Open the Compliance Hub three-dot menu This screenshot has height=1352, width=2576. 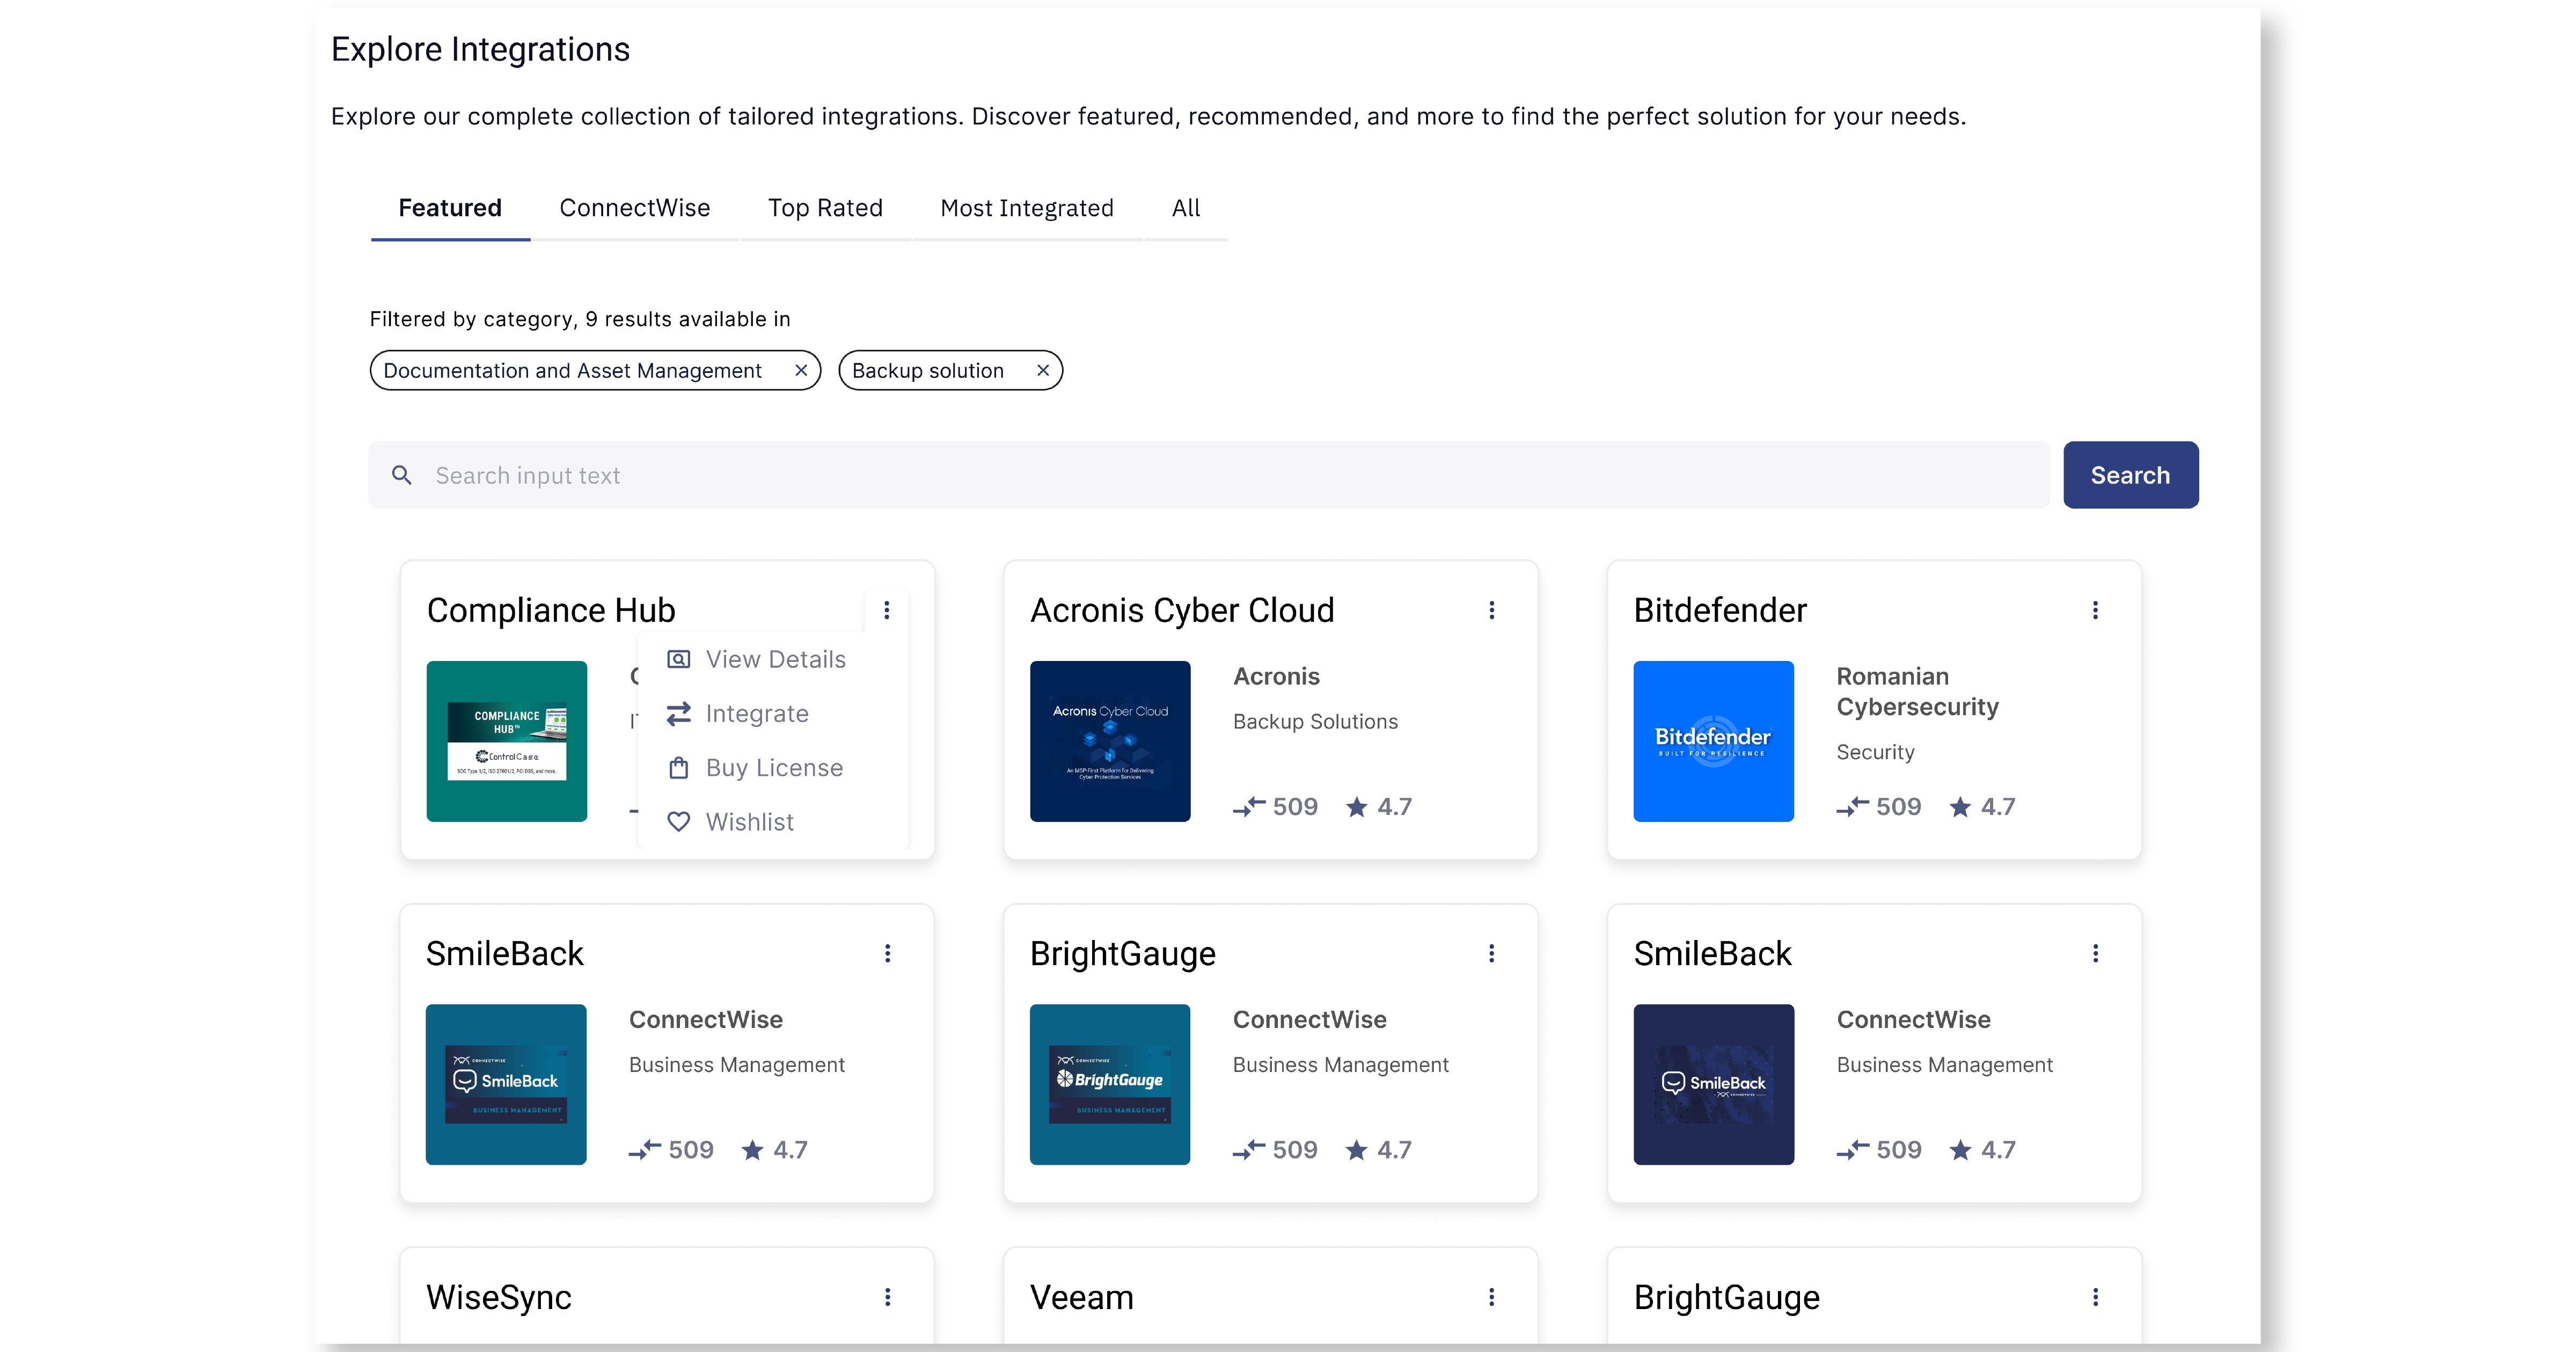886,610
